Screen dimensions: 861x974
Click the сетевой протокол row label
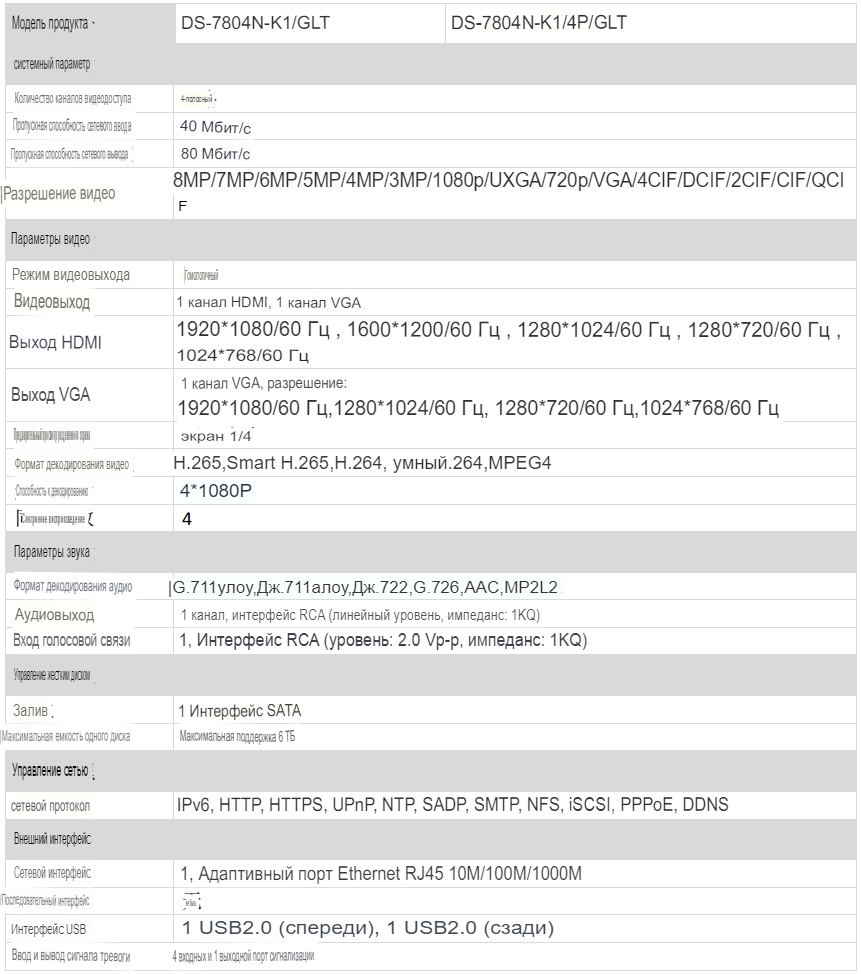51,805
